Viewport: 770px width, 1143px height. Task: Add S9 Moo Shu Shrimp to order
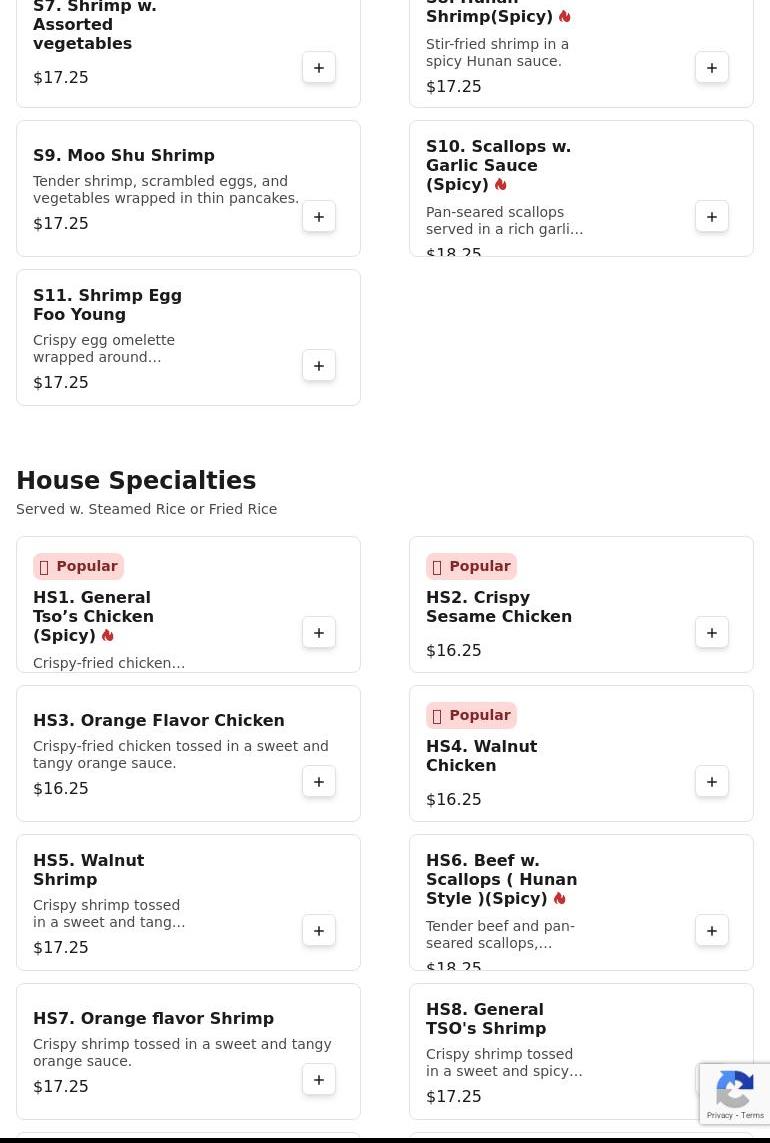tap(319, 216)
